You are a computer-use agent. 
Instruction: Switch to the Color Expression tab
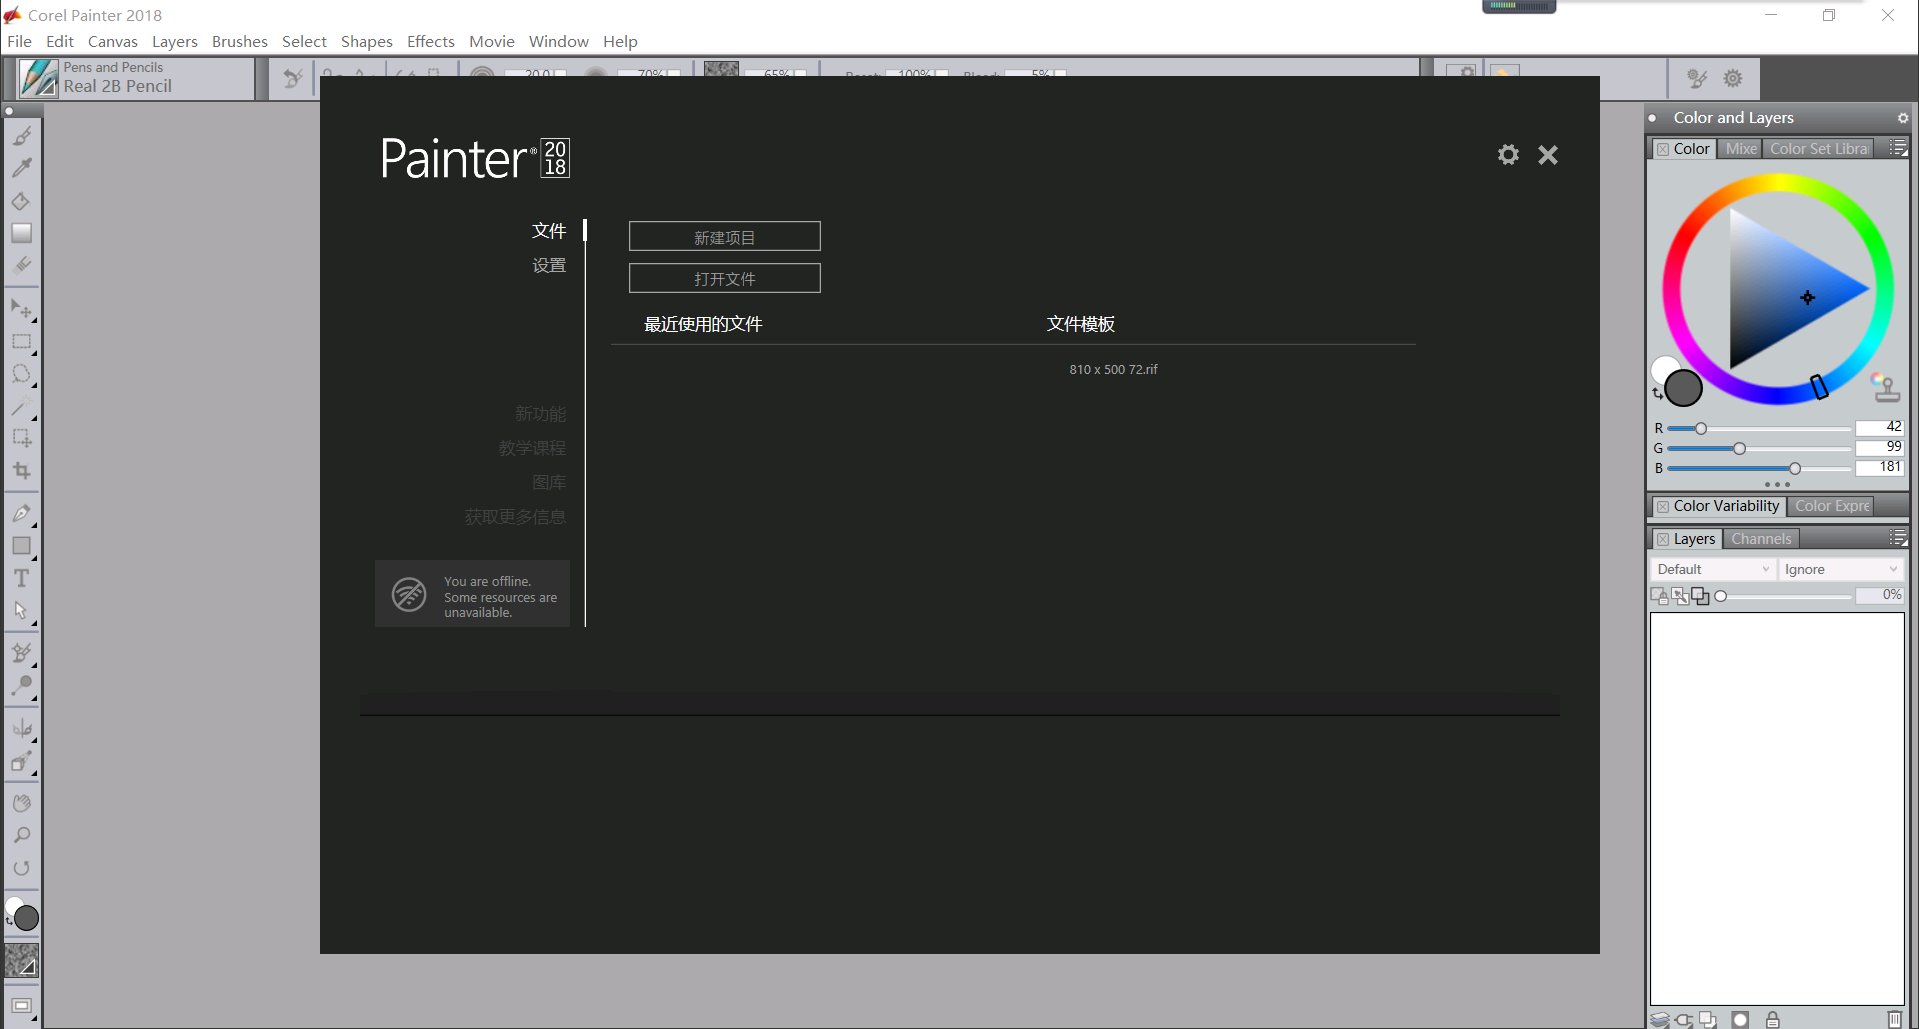pos(1832,506)
